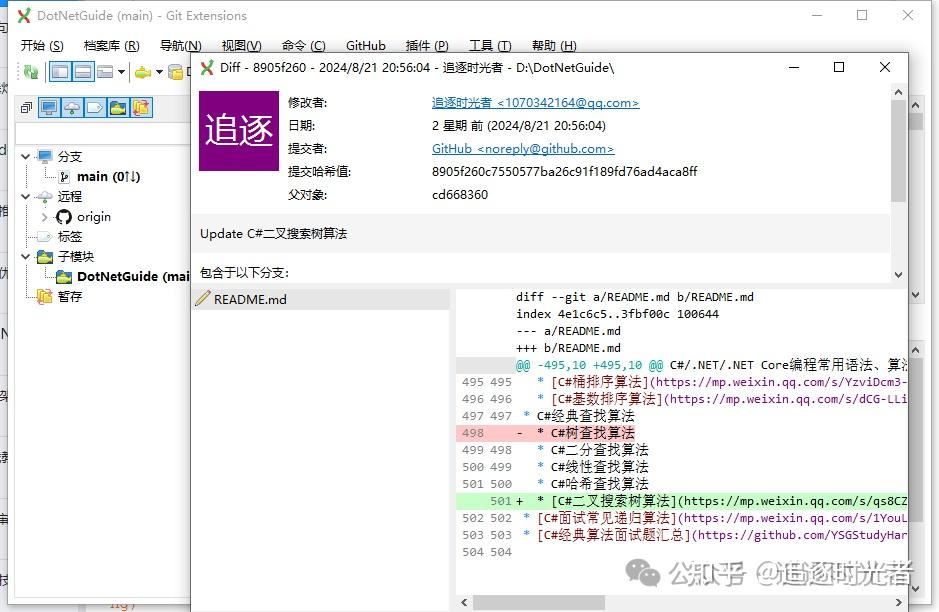
Task: Open dropdown arrow next to submarine icon
Action: [159, 72]
